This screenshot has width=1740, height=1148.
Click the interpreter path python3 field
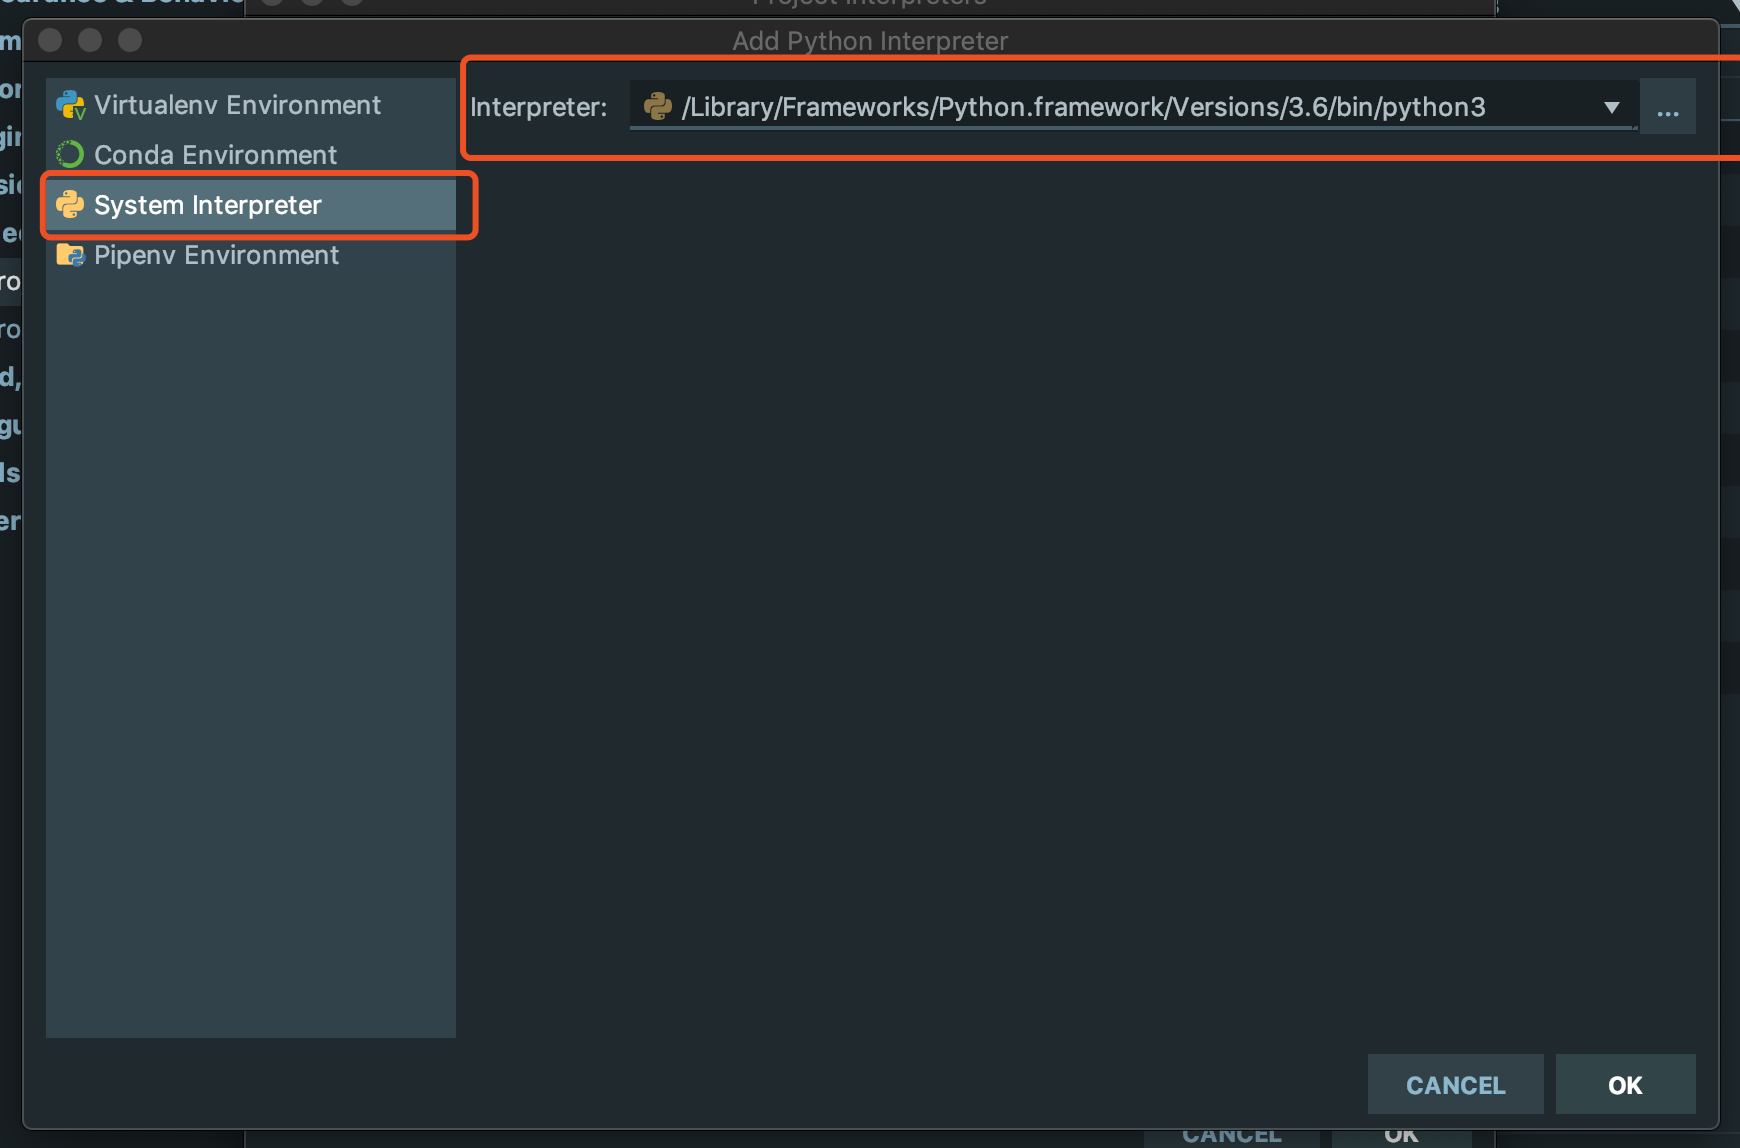(1133, 106)
